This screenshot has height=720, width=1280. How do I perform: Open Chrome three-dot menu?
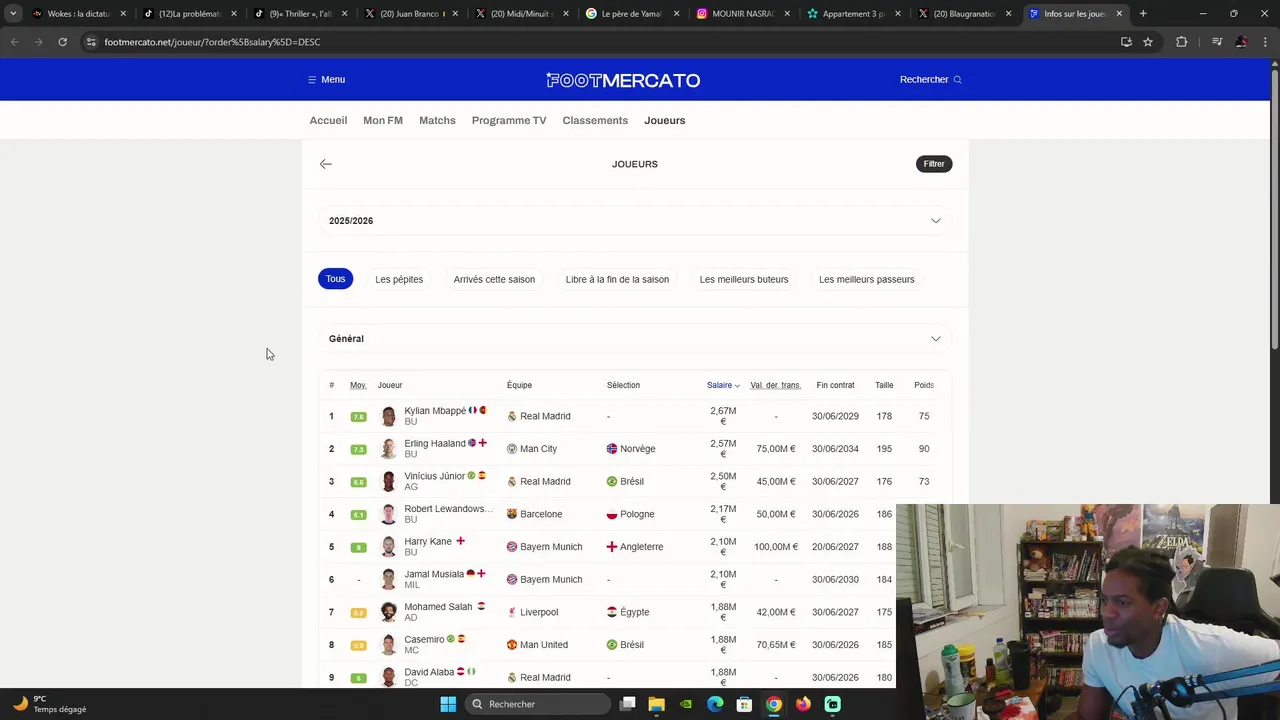point(1265,42)
